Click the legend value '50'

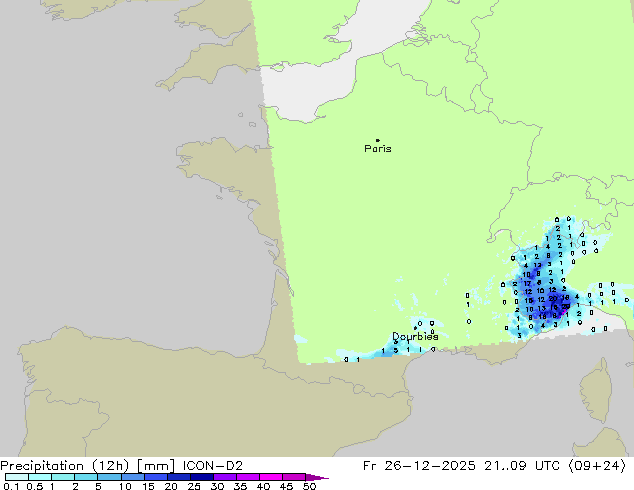click(309, 486)
